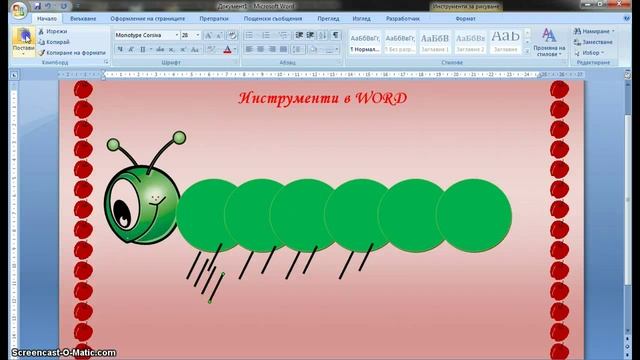This screenshot has width=640, height=360.
Task: Toggle show paragraph marks (¶)
Action: point(335,36)
